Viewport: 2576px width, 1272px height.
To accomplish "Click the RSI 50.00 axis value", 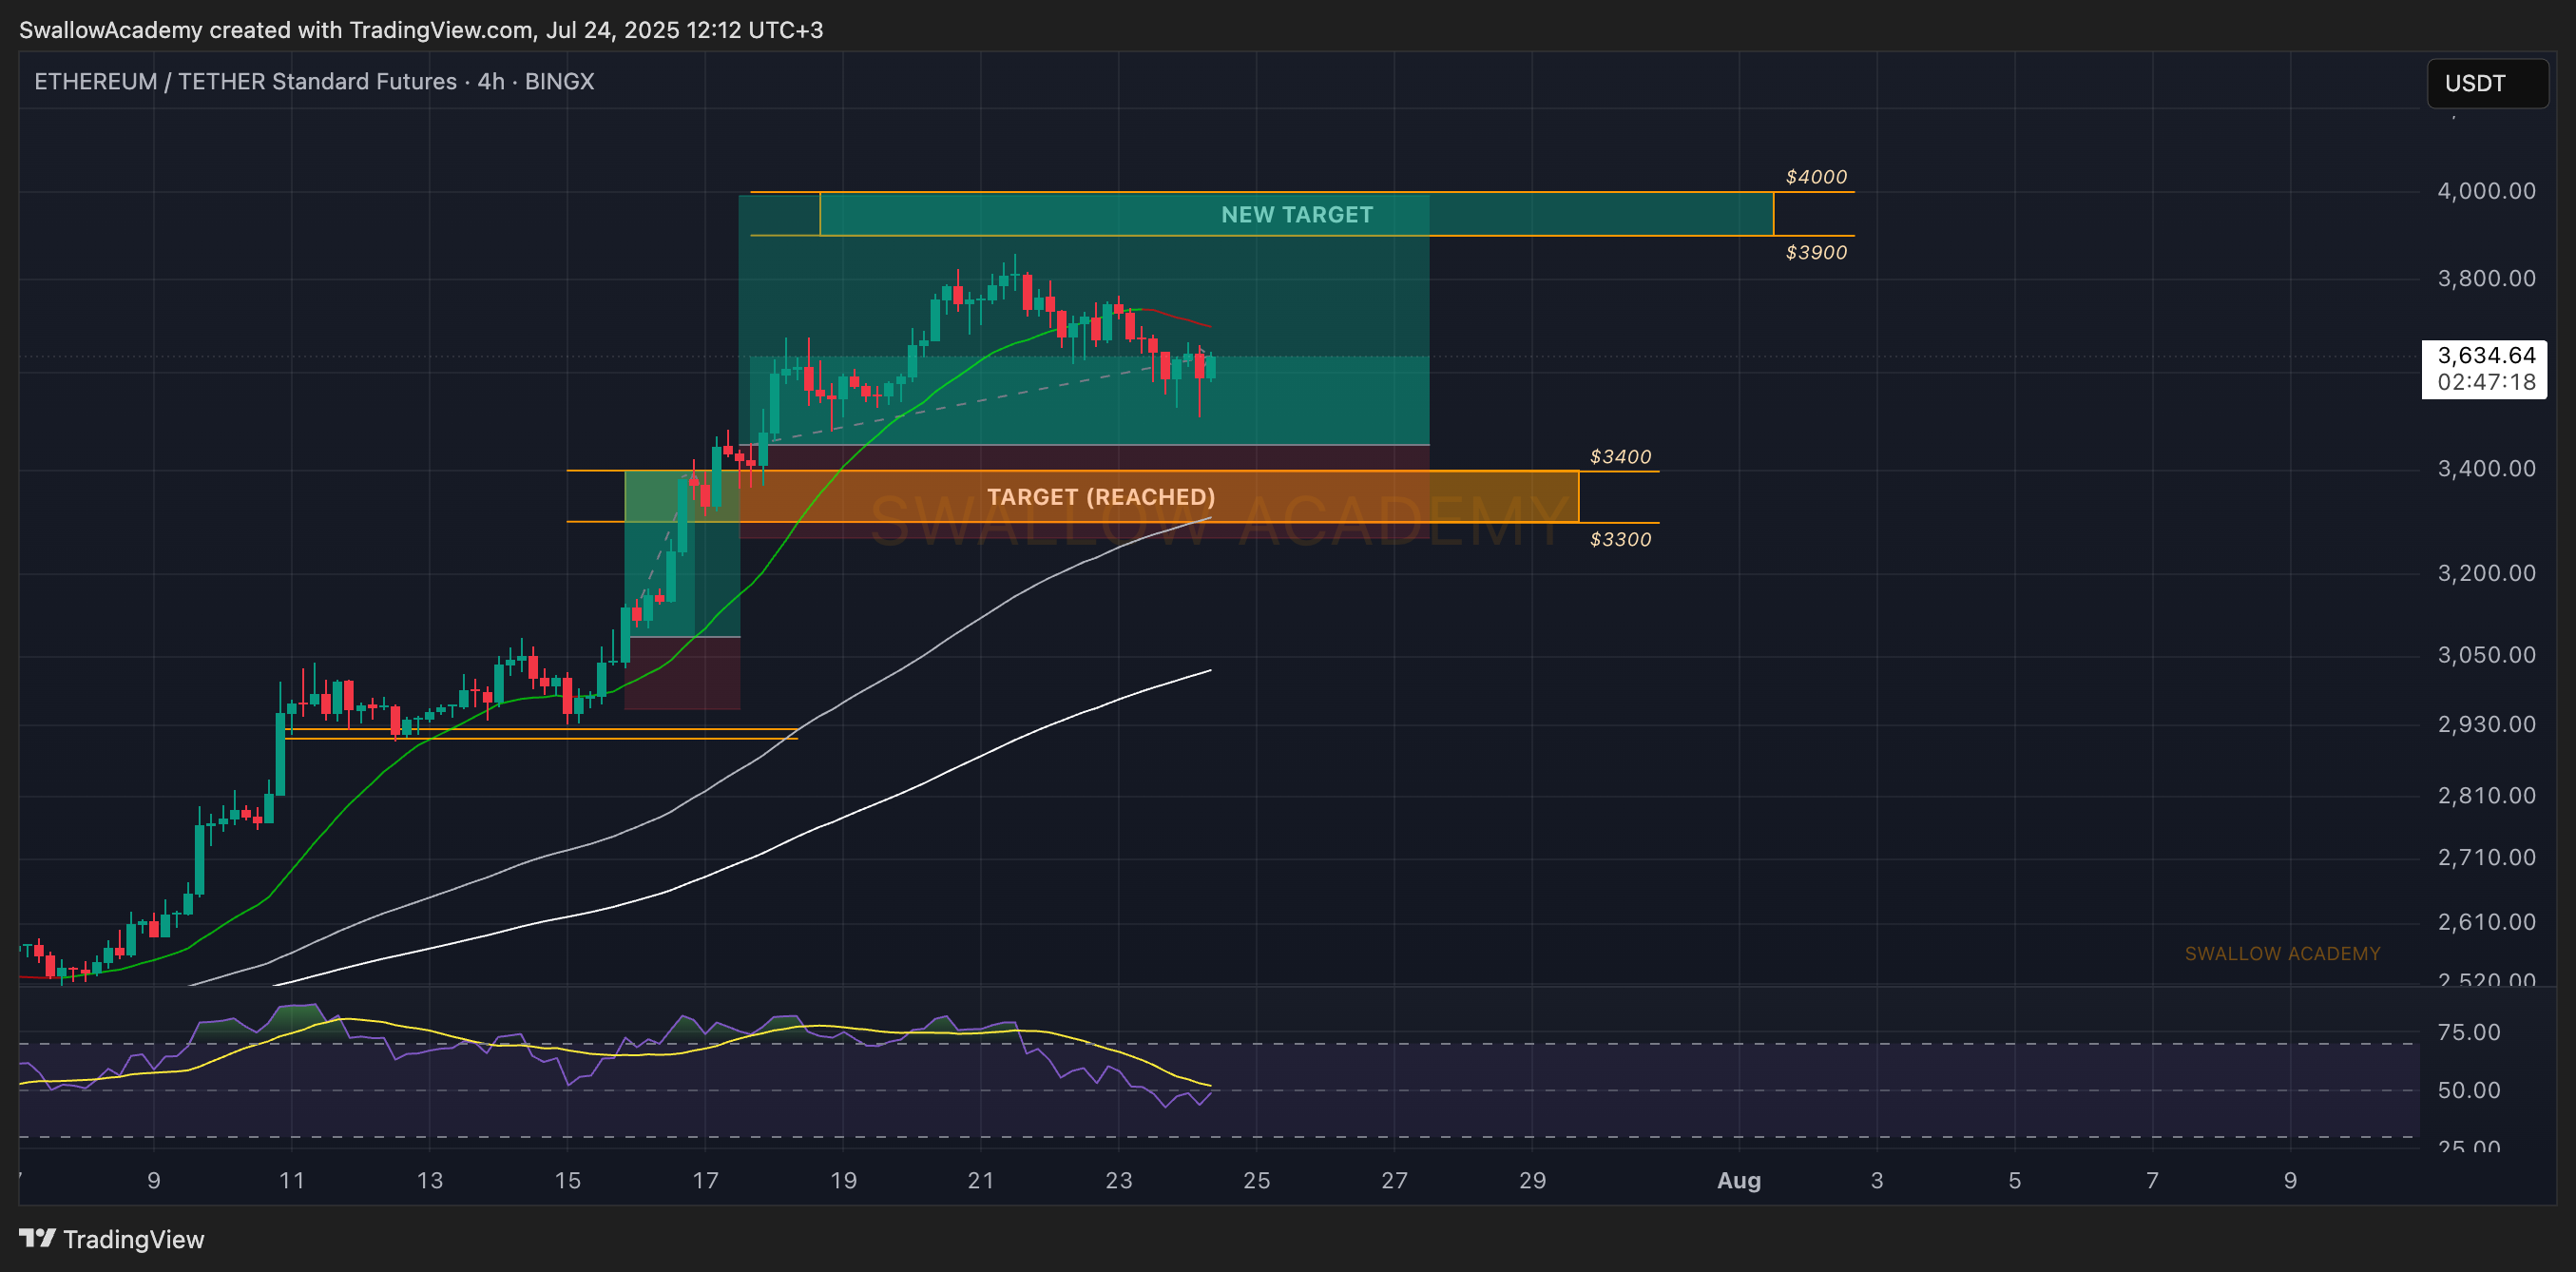I will coord(2468,1090).
